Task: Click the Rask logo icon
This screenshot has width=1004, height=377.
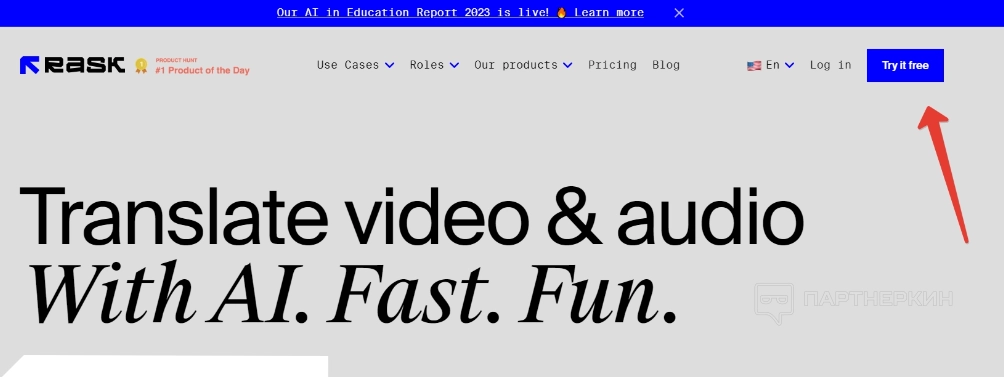Action: click(x=29, y=65)
